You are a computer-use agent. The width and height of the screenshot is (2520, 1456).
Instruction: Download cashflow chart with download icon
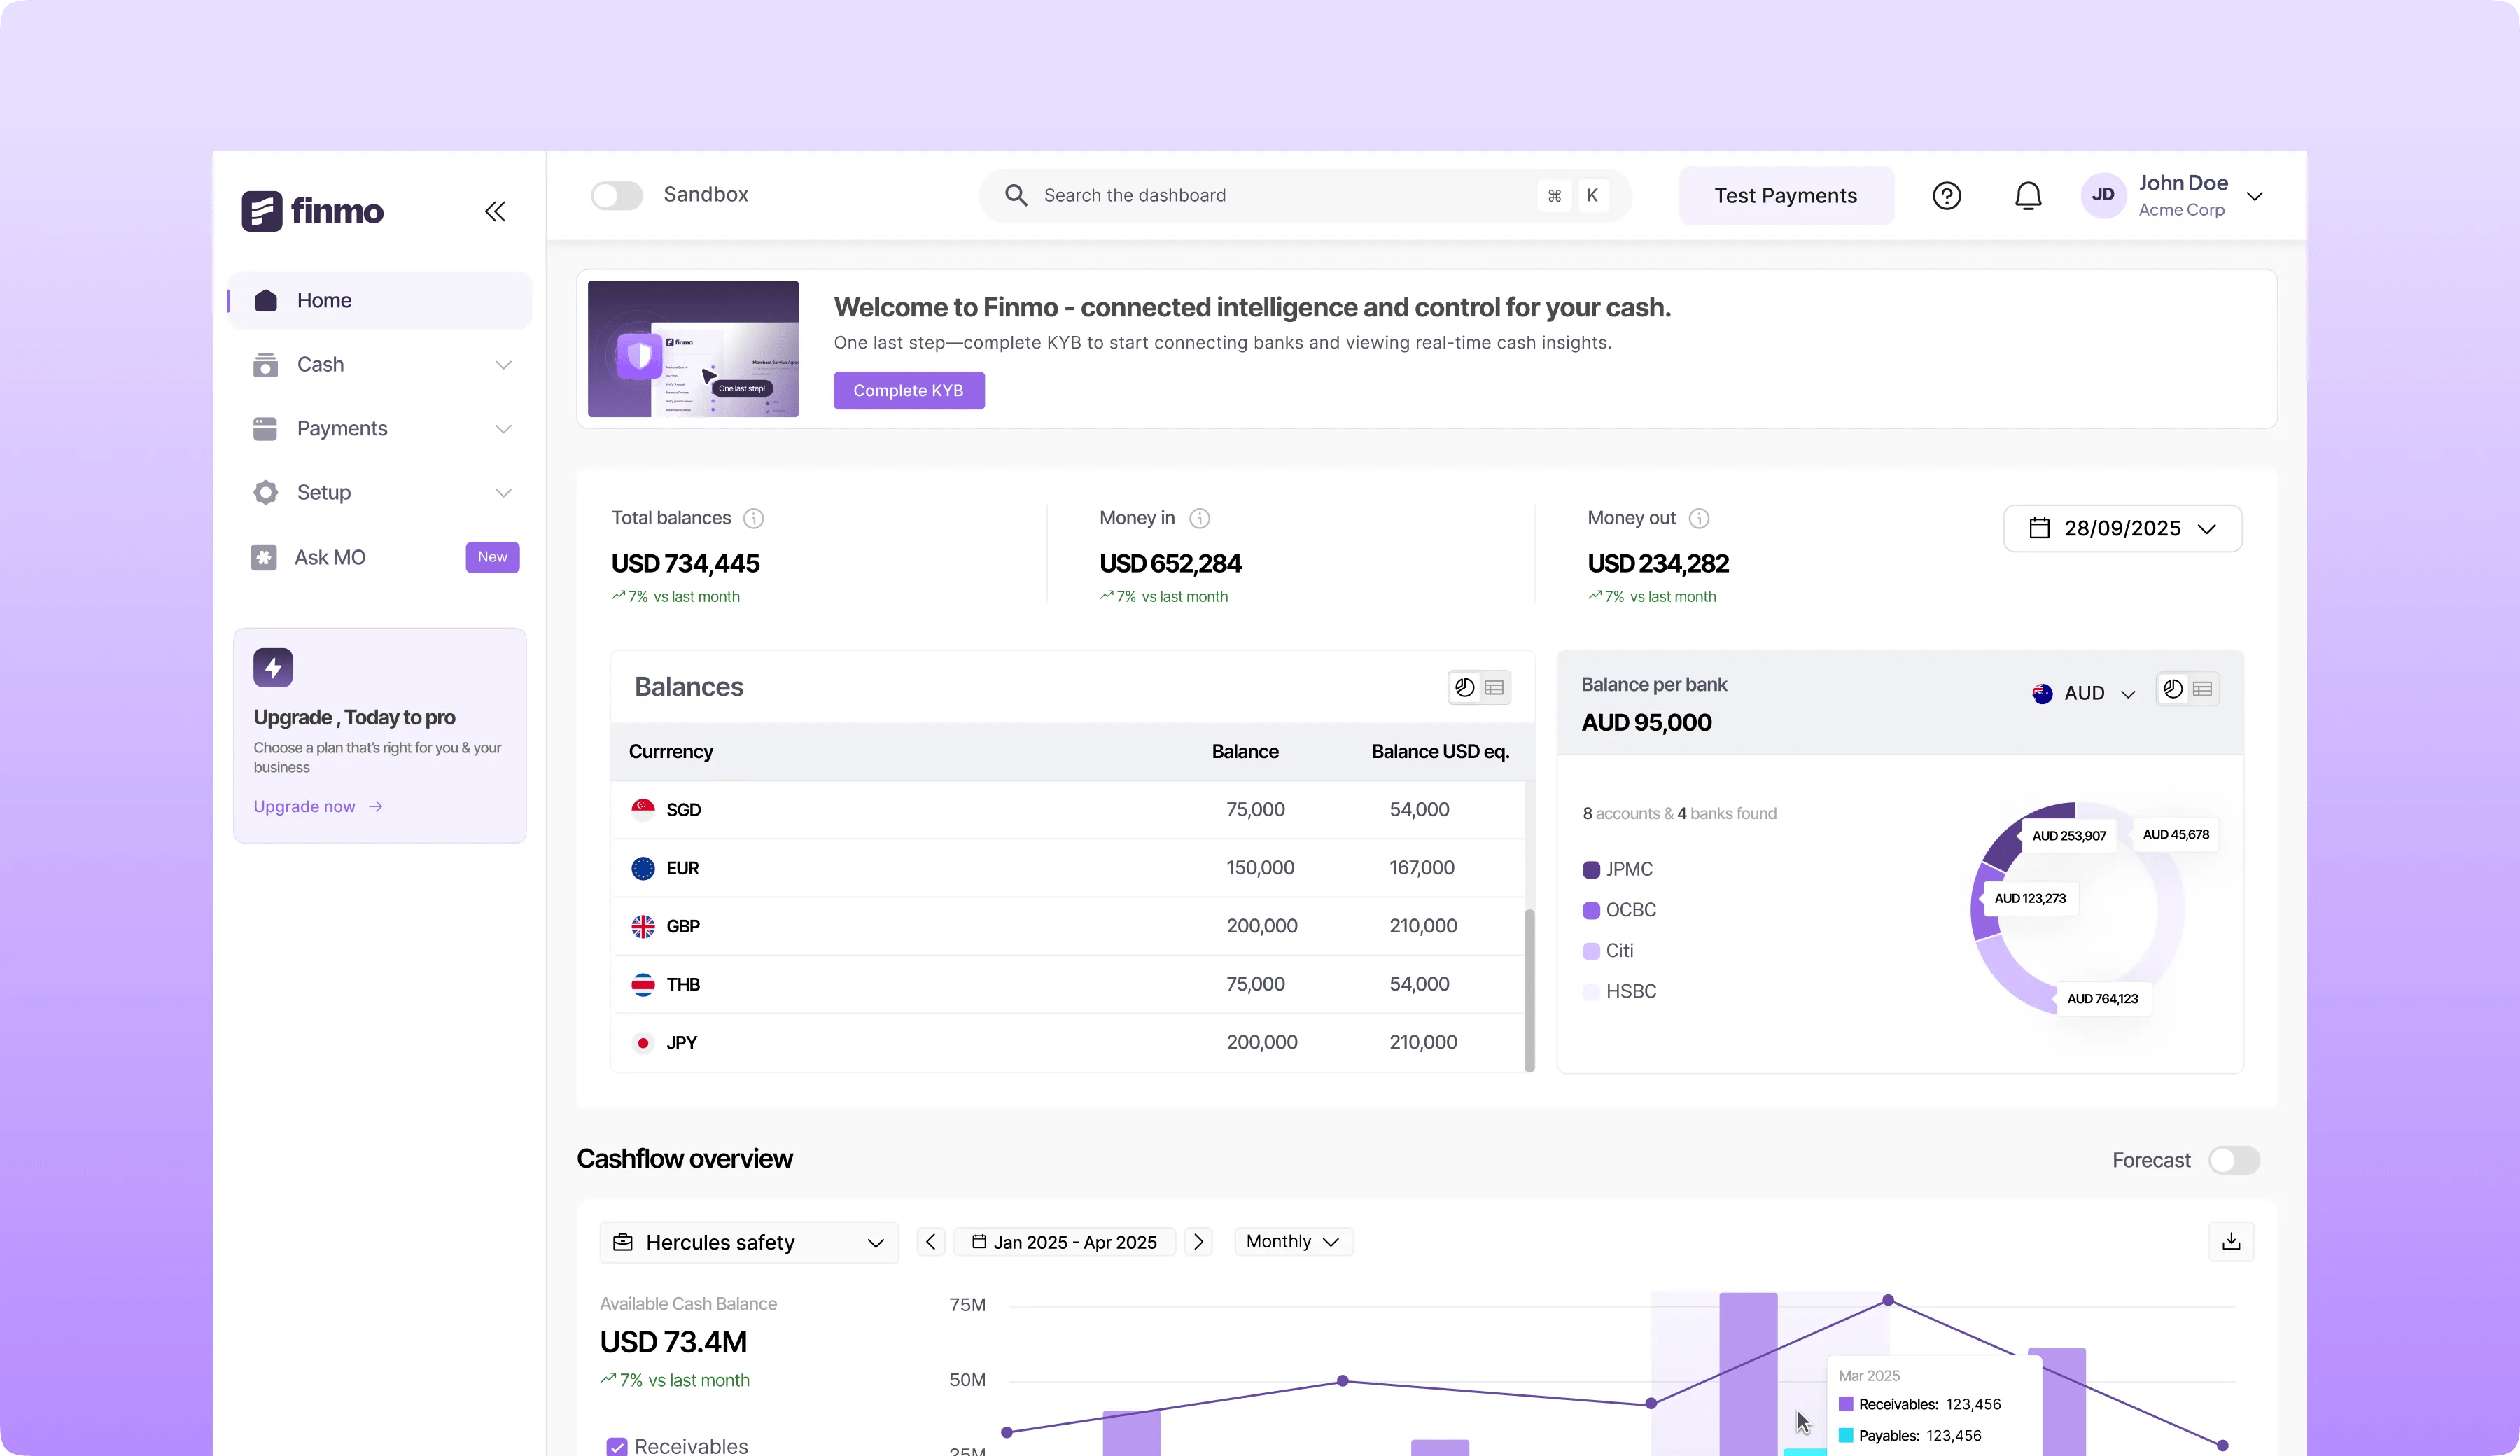2230,1241
